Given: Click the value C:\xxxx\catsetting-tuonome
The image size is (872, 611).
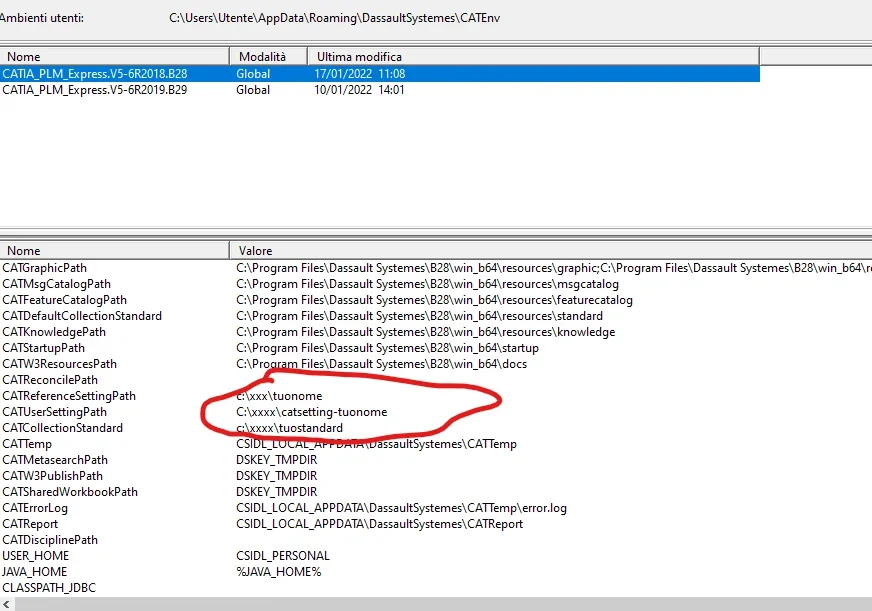Looking at the screenshot, I should (x=311, y=412).
